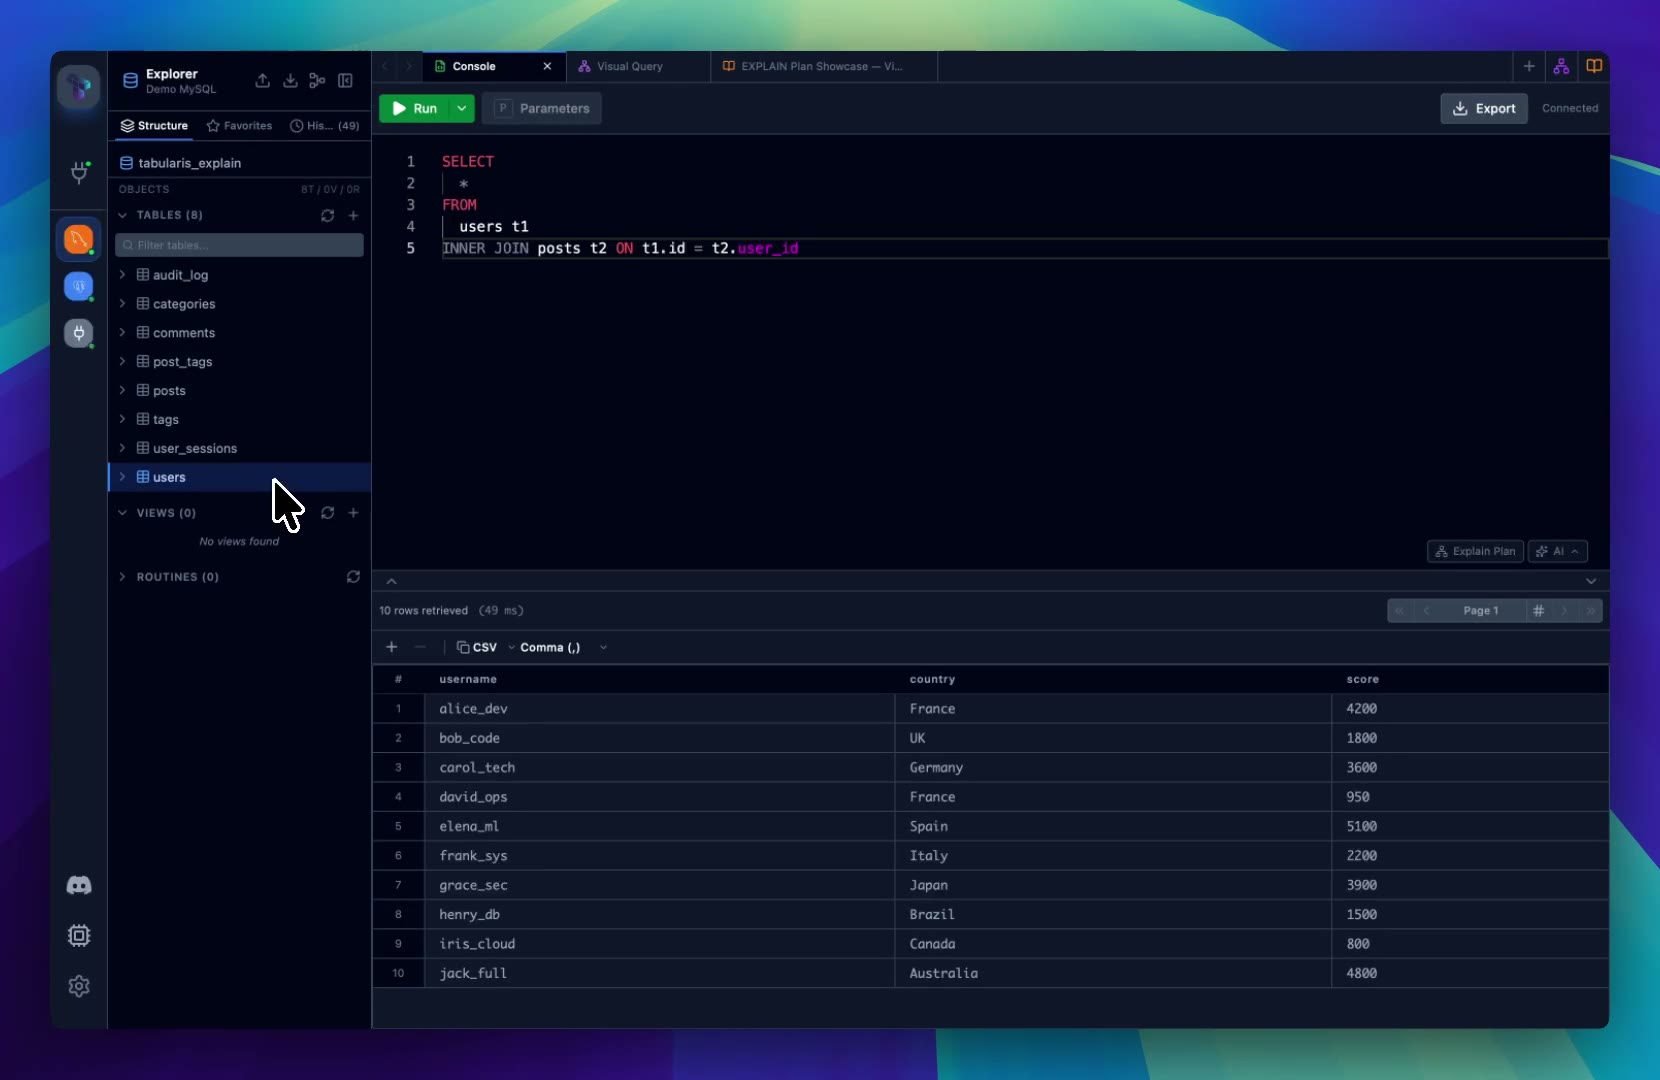The width and height of the screenshot is (1660, 1080).
Task: Click the Export button
Action: point(1483,109)
